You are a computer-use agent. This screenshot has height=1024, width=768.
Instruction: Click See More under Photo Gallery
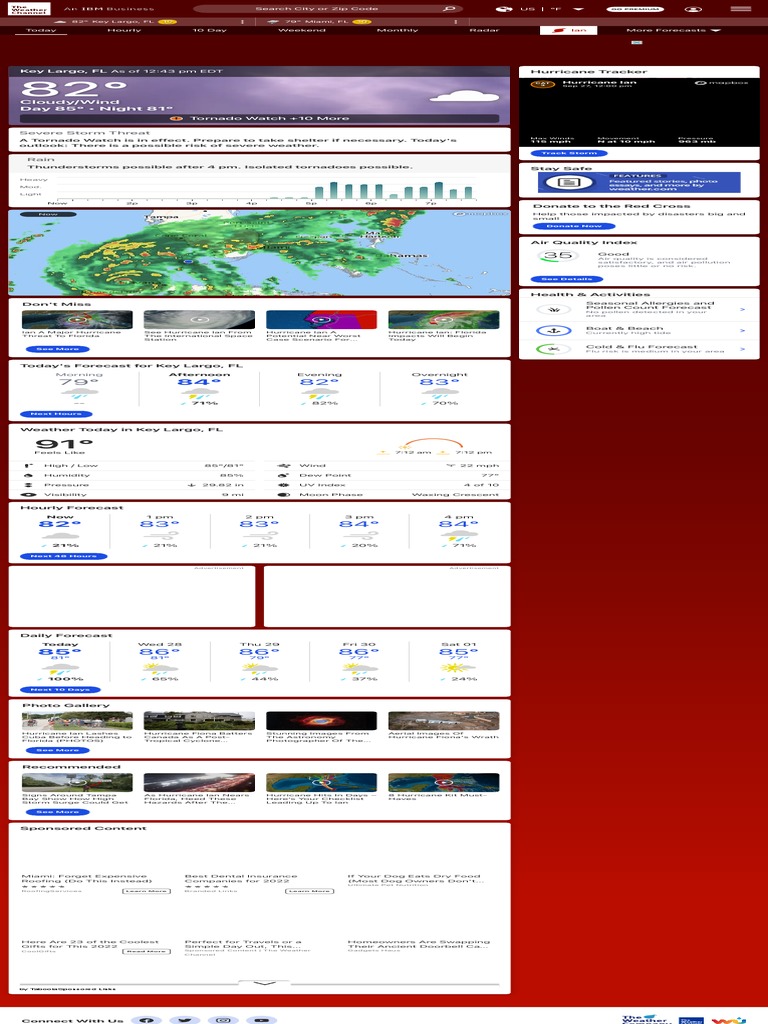coord(57,750)
